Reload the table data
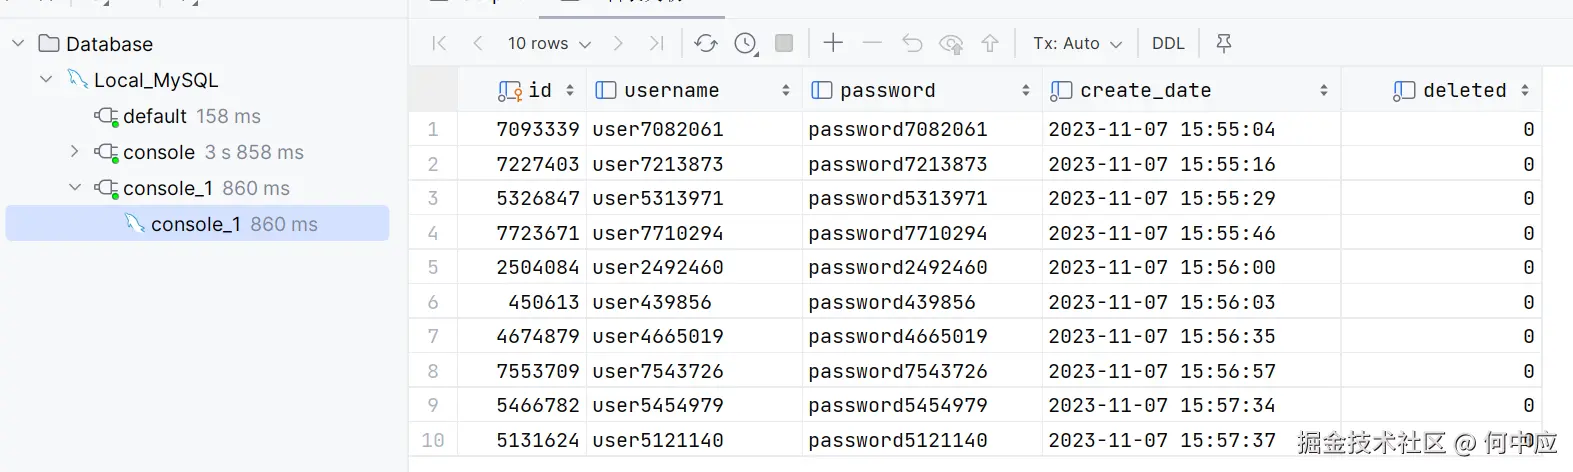 click(706, 43)
